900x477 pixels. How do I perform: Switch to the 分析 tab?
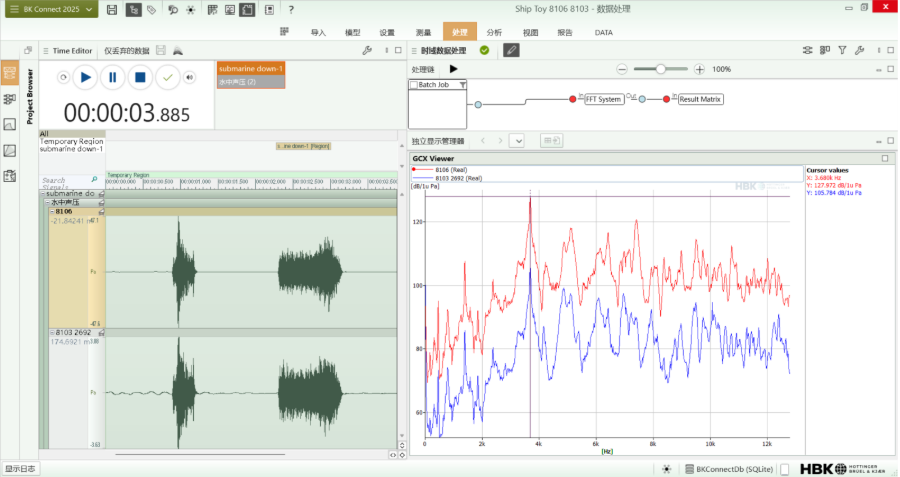494,32
